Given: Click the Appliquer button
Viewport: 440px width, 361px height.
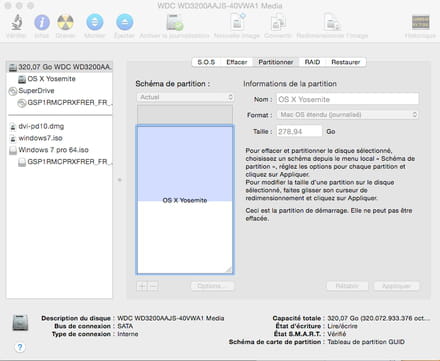Looking at the screenshot, I should pyautogui.click(x=396, y=286).
